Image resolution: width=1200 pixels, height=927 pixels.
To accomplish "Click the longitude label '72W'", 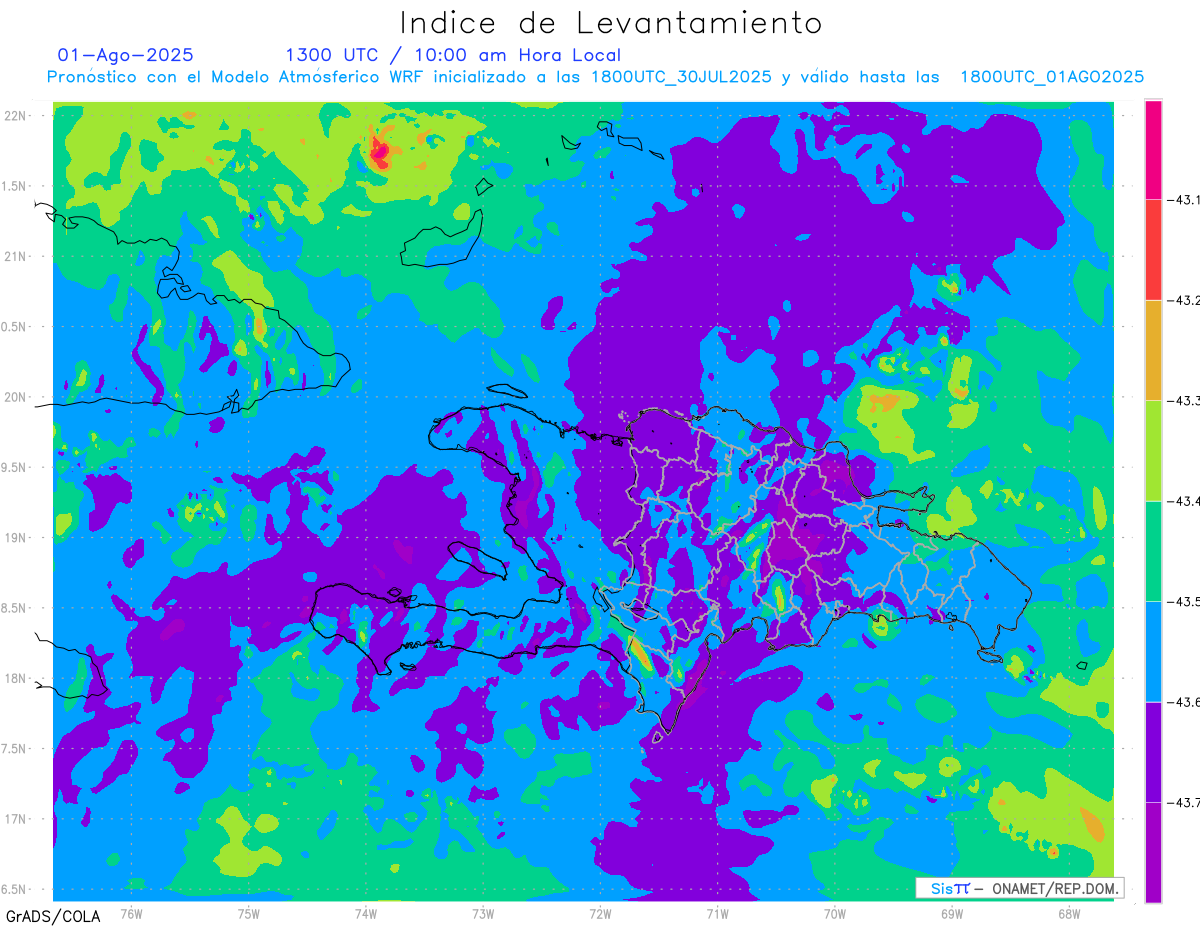I will (600, 913).
